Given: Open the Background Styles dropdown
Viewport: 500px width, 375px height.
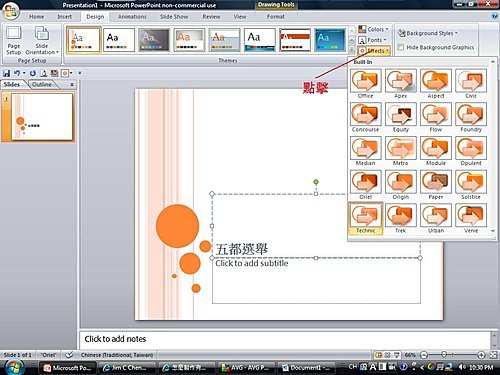Looking at the screenshot, I should point(428,33).
